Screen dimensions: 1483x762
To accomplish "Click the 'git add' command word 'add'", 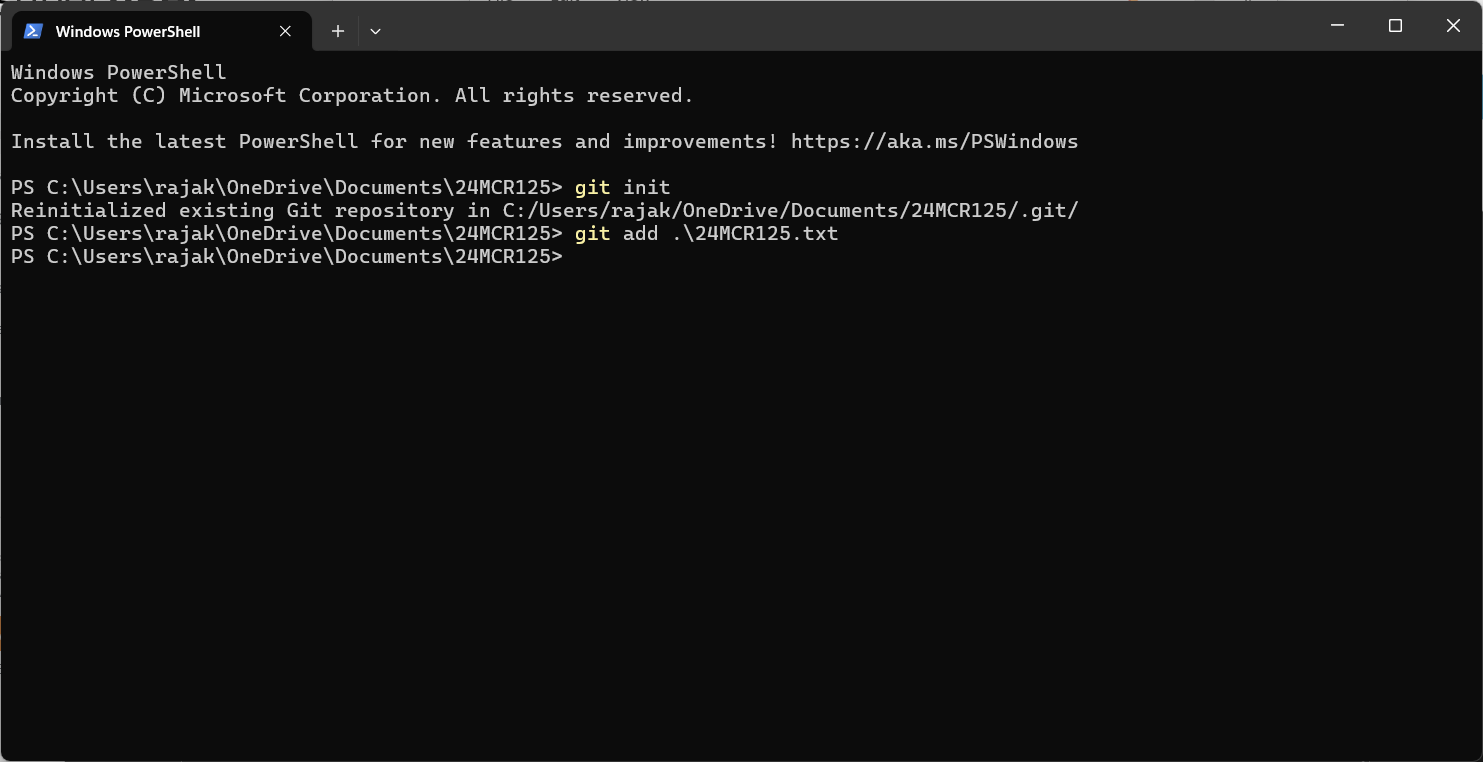I will (x=641, y=234).
